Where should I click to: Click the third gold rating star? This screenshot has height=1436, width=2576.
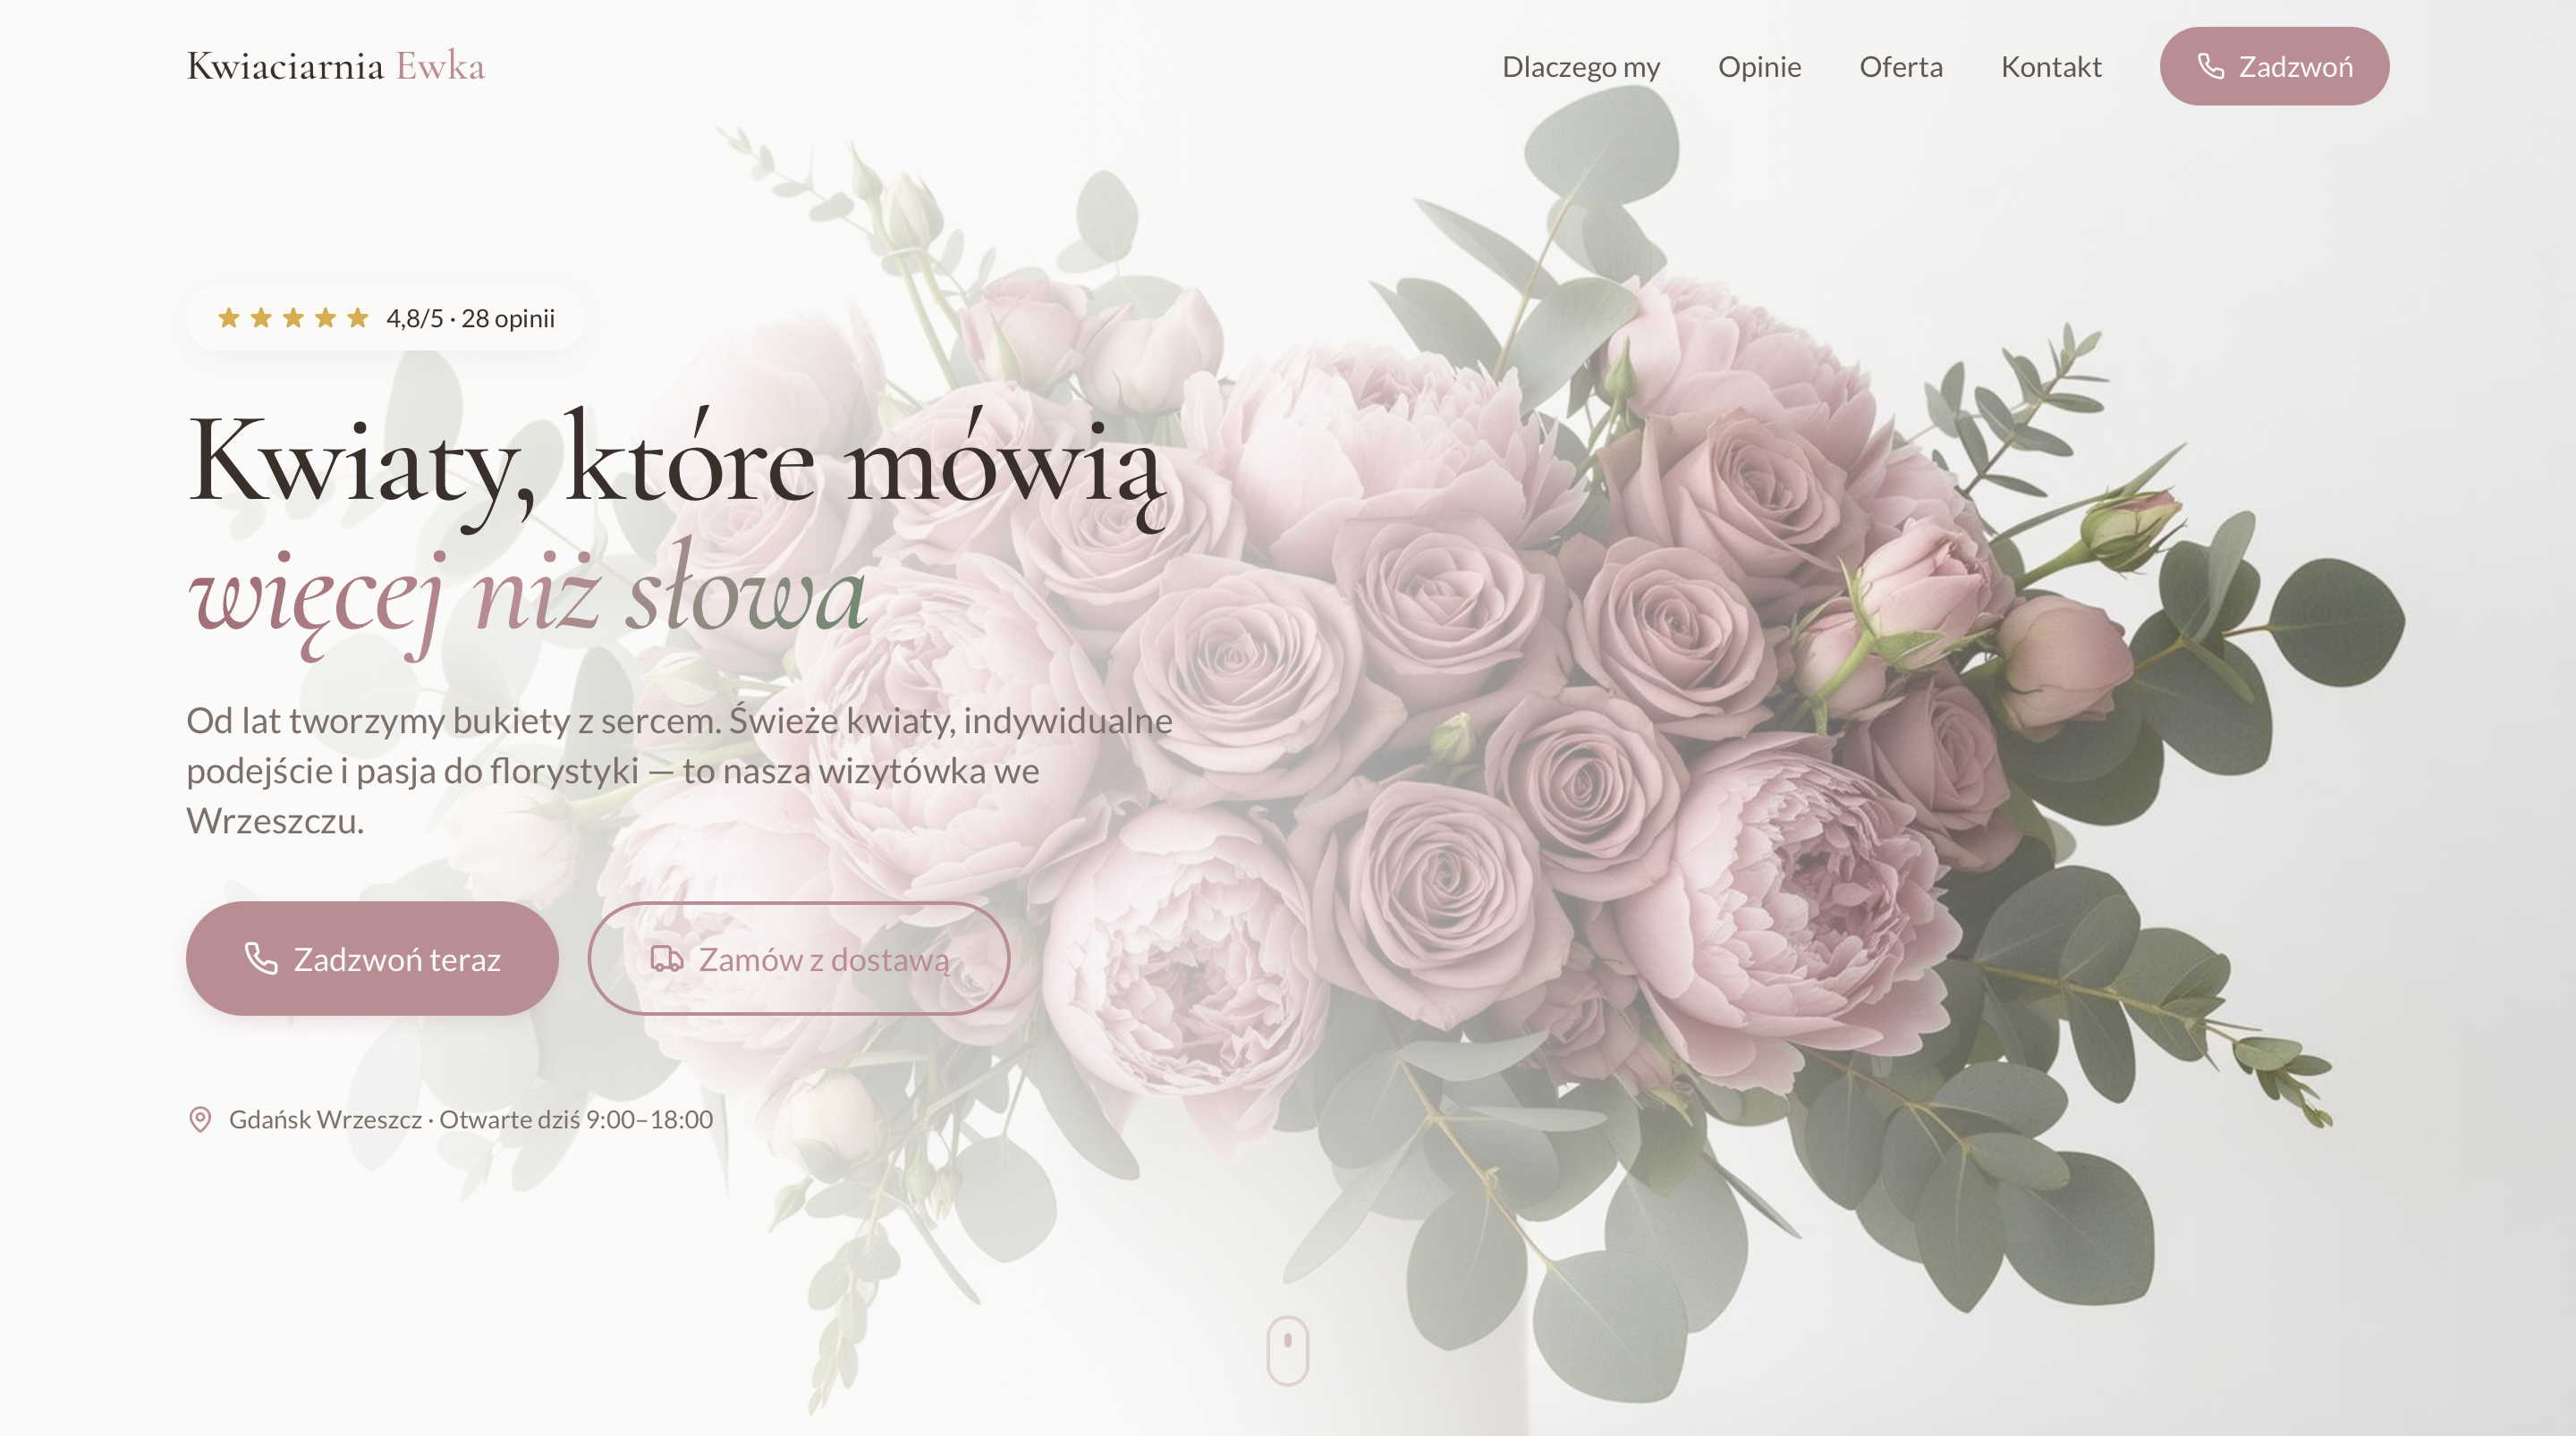[293, 318]
